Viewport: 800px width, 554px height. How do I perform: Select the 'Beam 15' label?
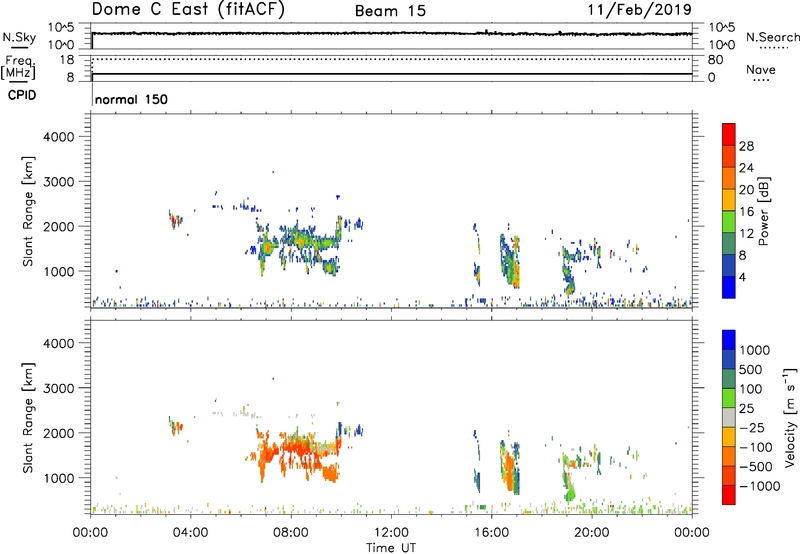pos(390,11)
